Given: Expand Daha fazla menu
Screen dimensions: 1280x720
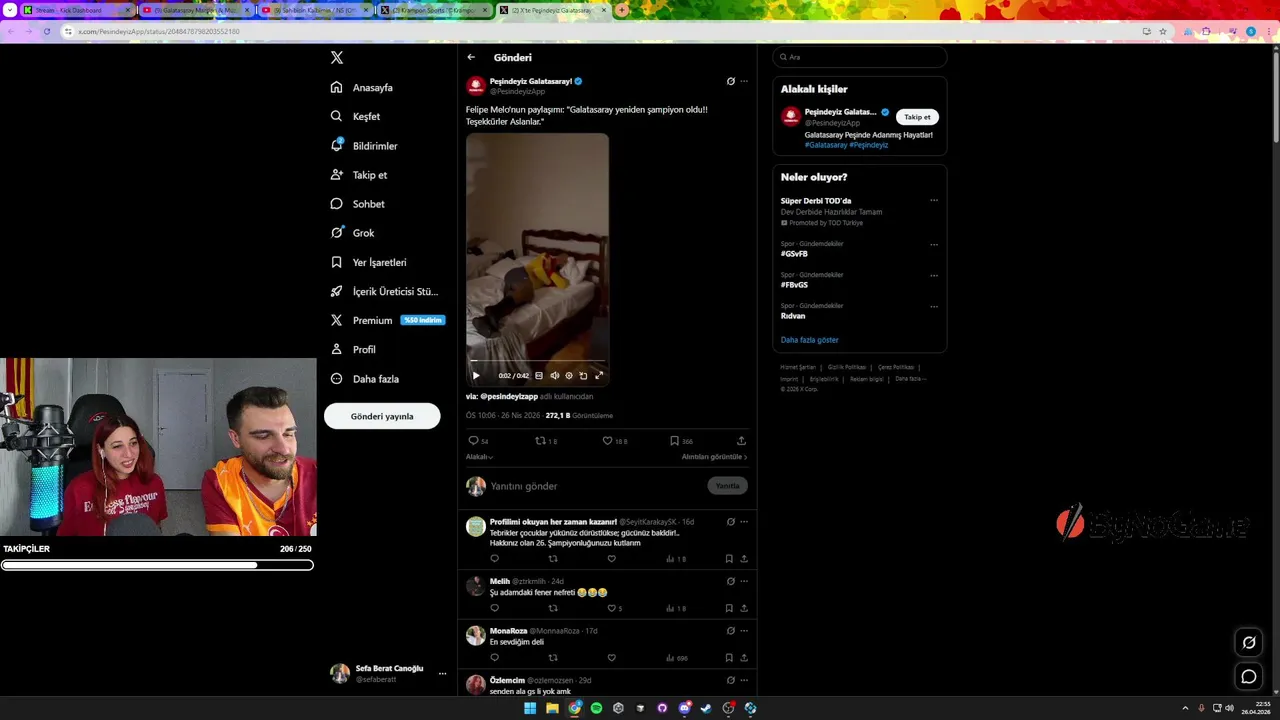Looking at the screenshot, I should point(365,379).
